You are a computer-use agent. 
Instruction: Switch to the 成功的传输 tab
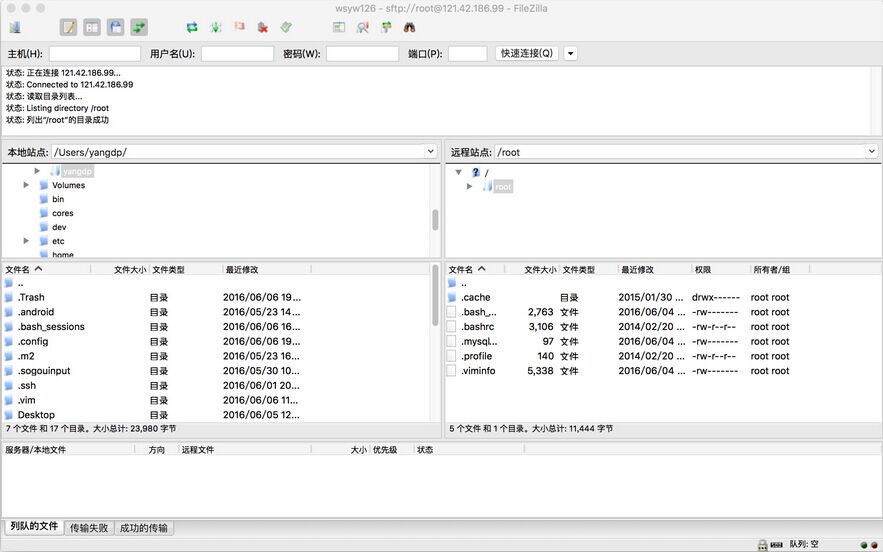[x=144, y=528]
